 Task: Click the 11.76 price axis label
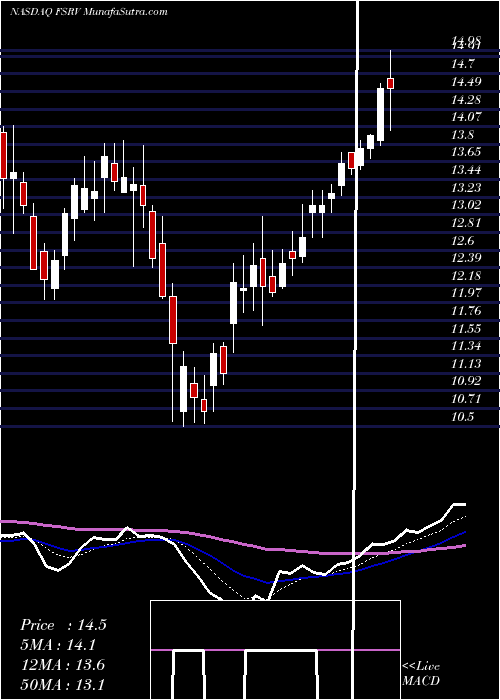(x=466, y=311)
